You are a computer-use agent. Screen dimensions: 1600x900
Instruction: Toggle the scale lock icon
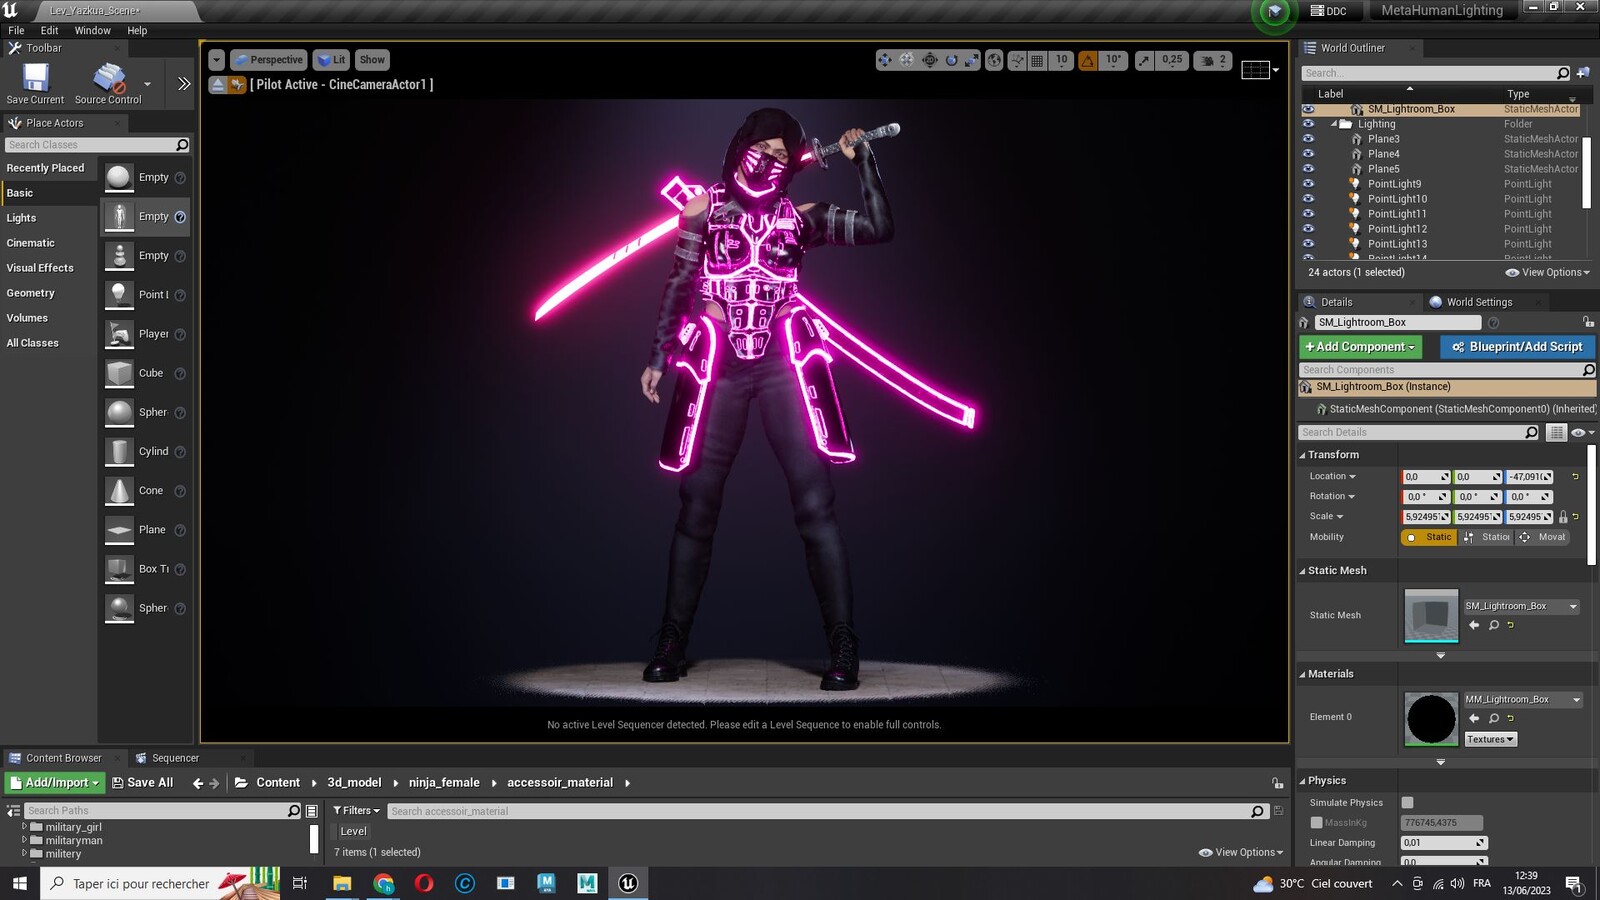click(1563, 517)
